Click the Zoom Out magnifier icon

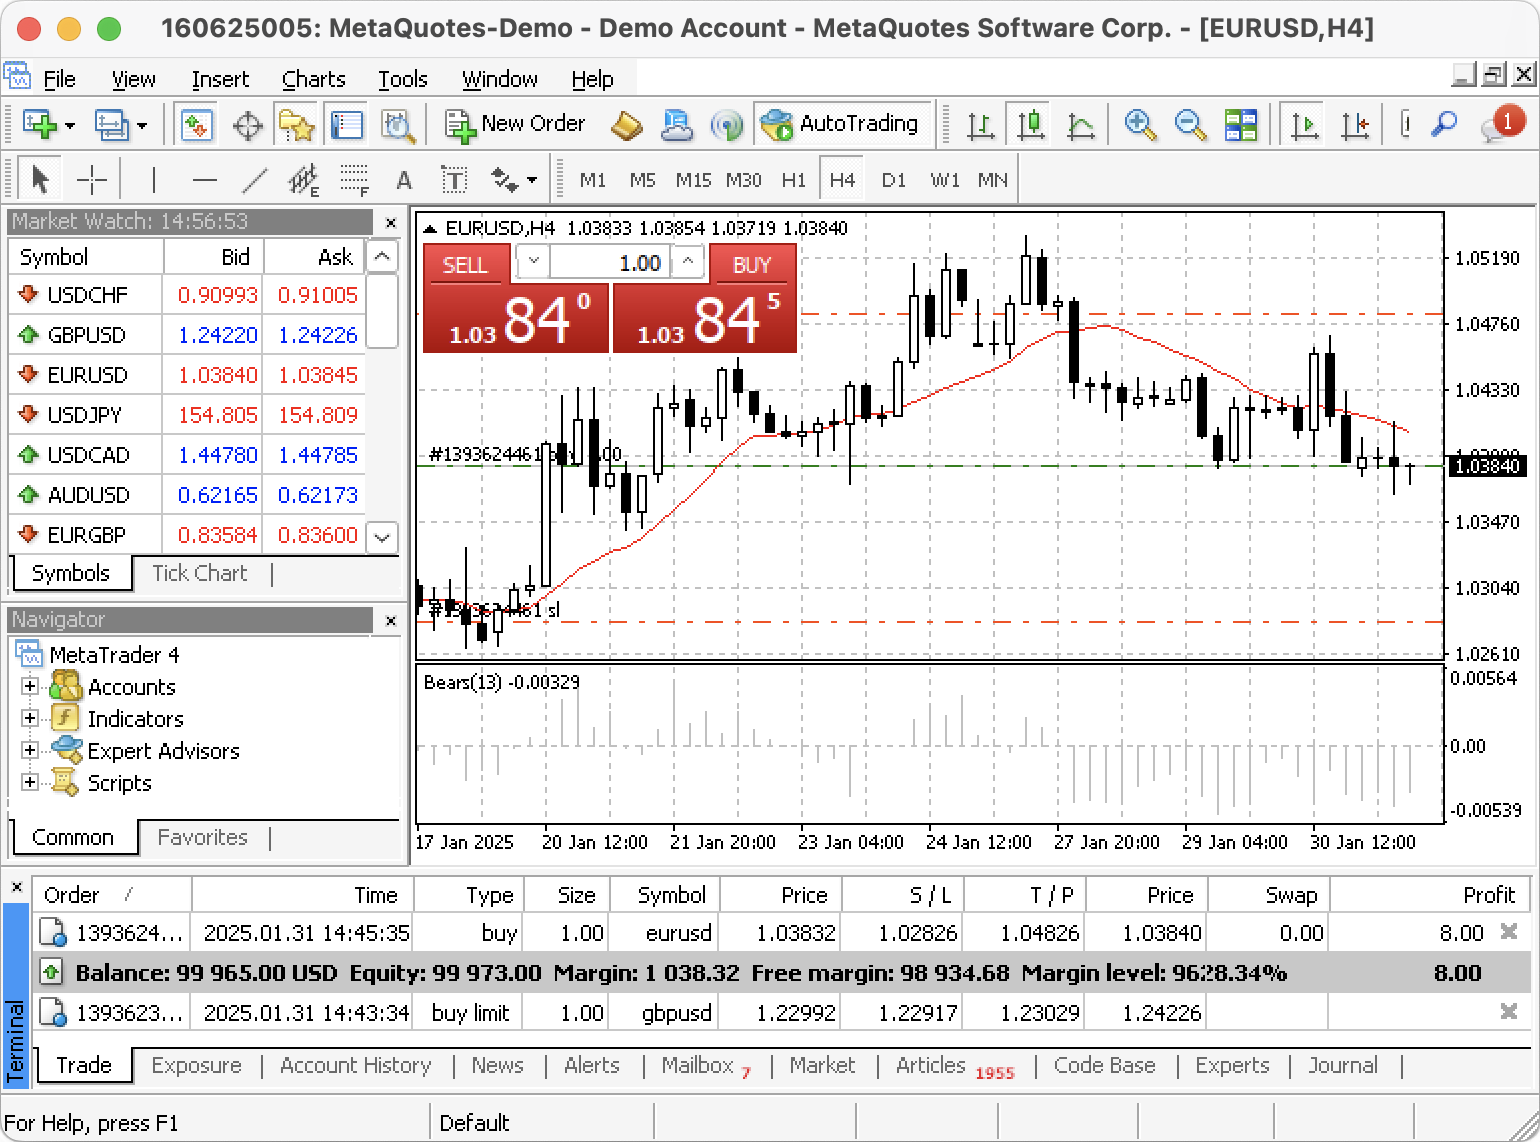click(1190, 125)
